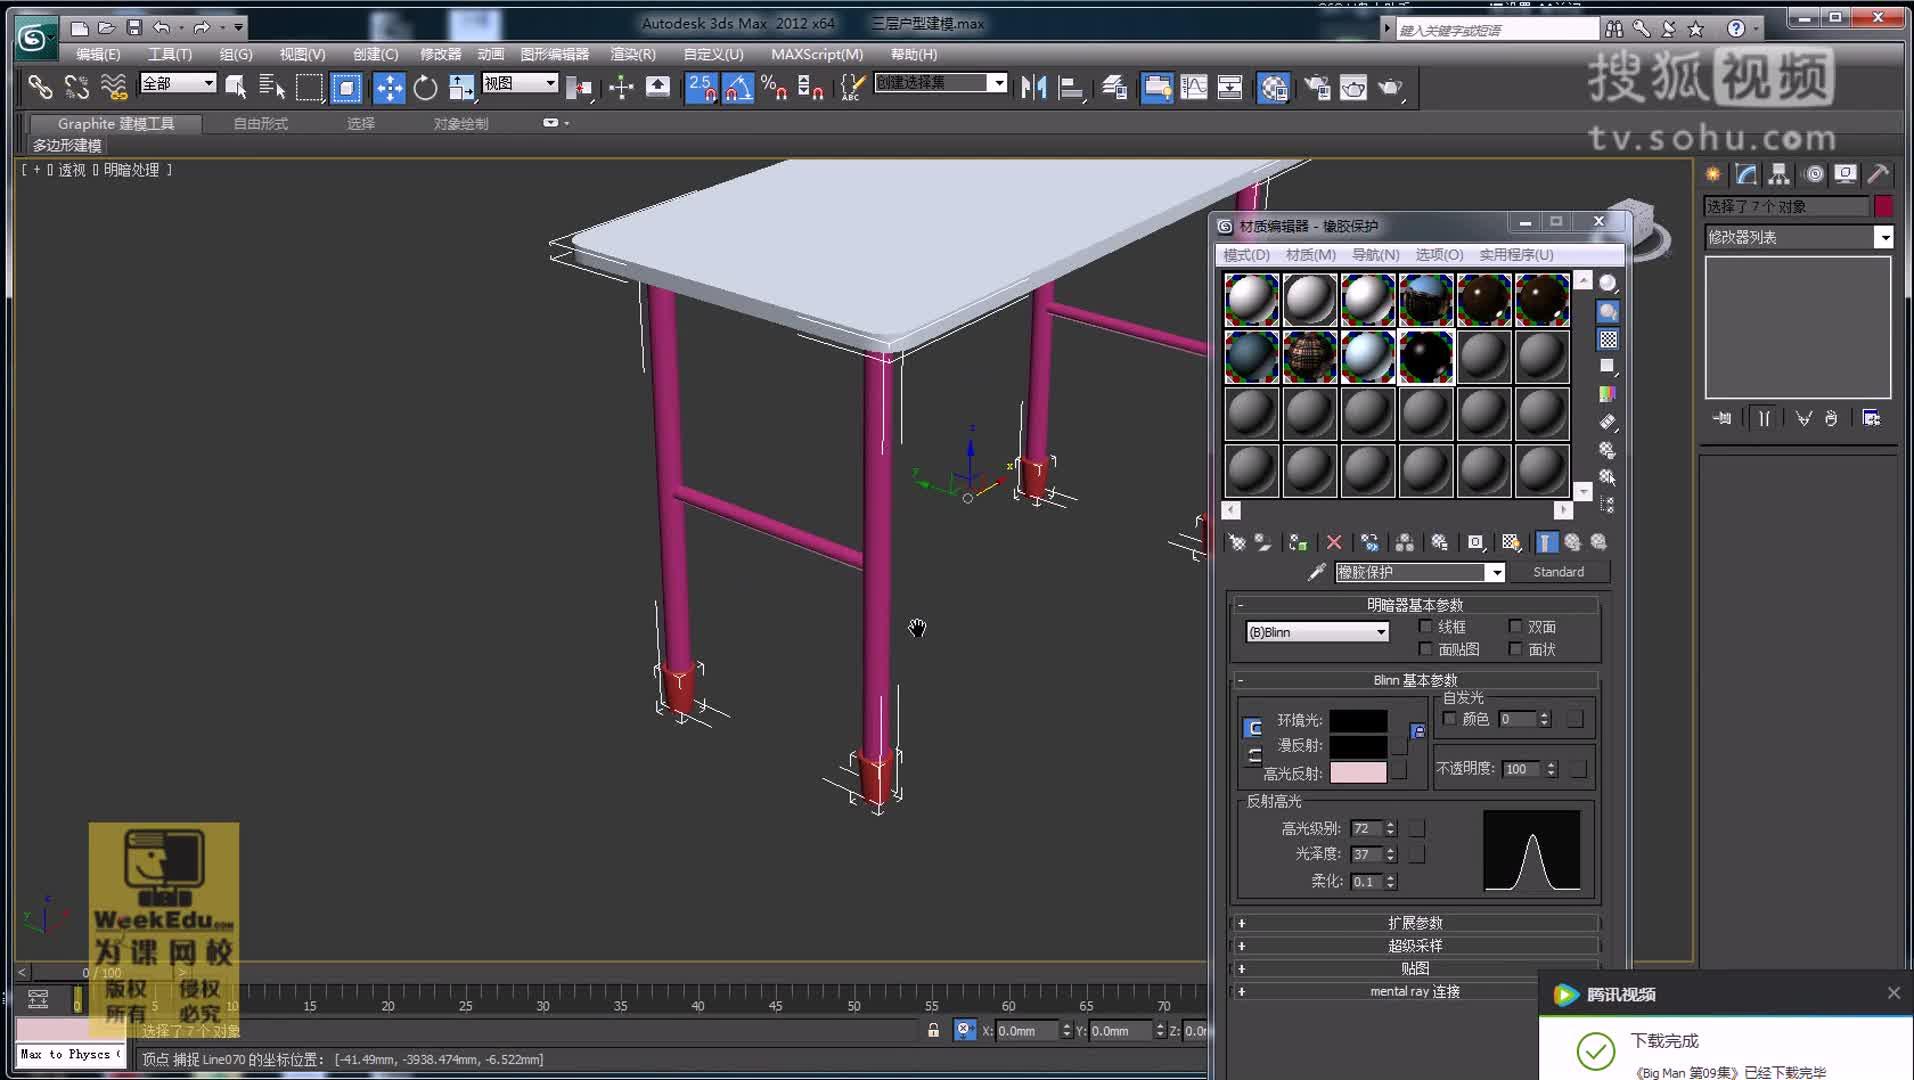The height and width of the screenshot is (1080, 1914).
Task: Pick material from object using the eyedropper
Action: click(1318, 571)
